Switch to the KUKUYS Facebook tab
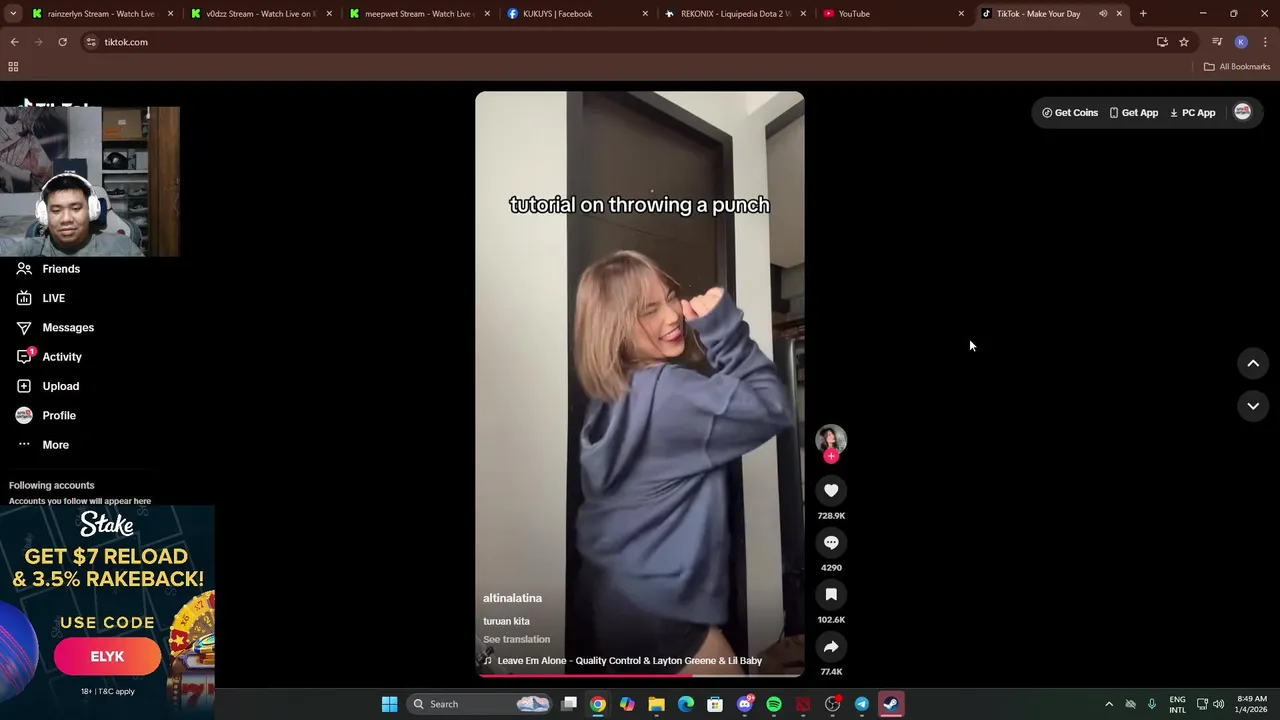1280x720 pixels. 575,14
